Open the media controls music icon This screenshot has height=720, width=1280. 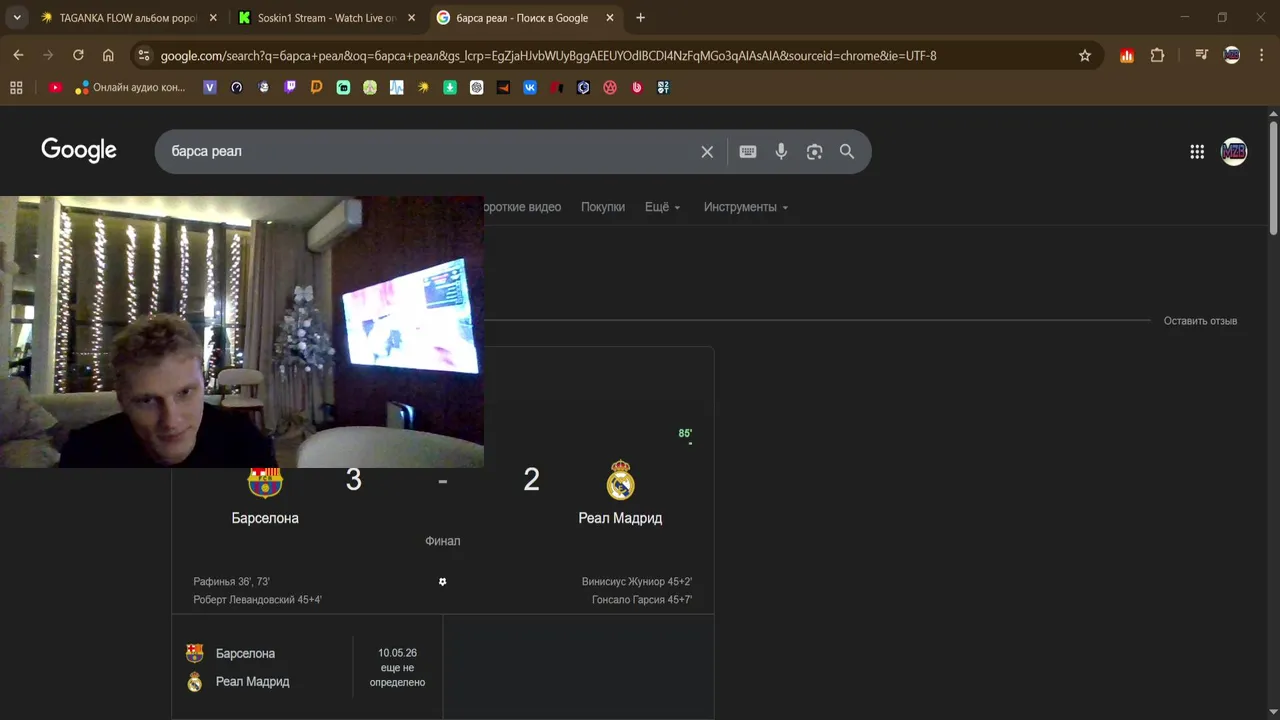pyautogui.click(x=1201, y=55)
